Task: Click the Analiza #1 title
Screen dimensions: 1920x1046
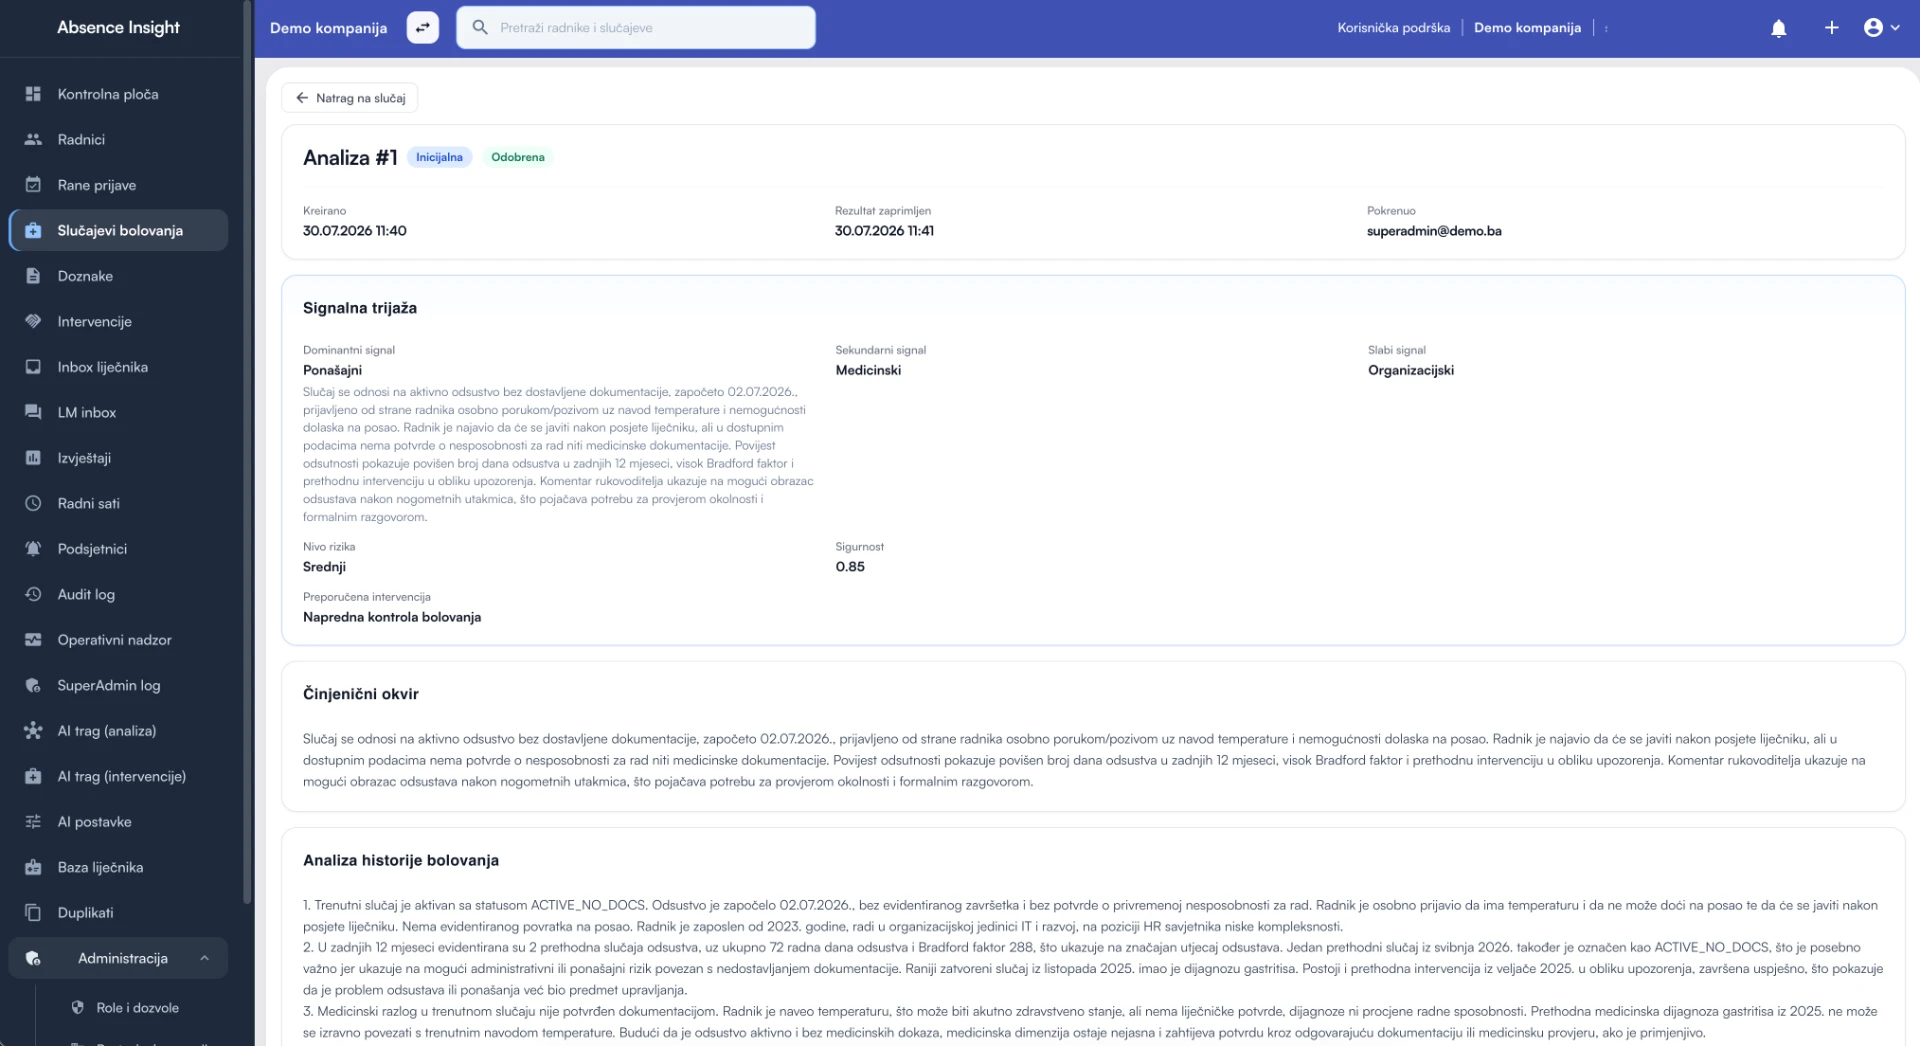Action: pyautogui.click(x=350, y=157)
